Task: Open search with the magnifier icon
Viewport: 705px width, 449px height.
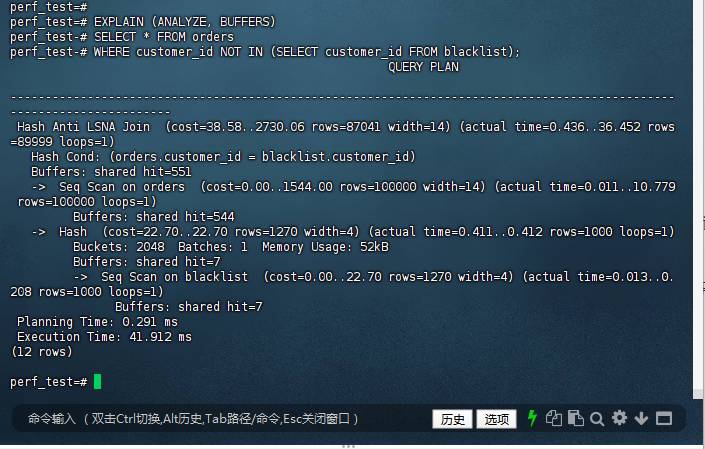Action: (597, 418)
